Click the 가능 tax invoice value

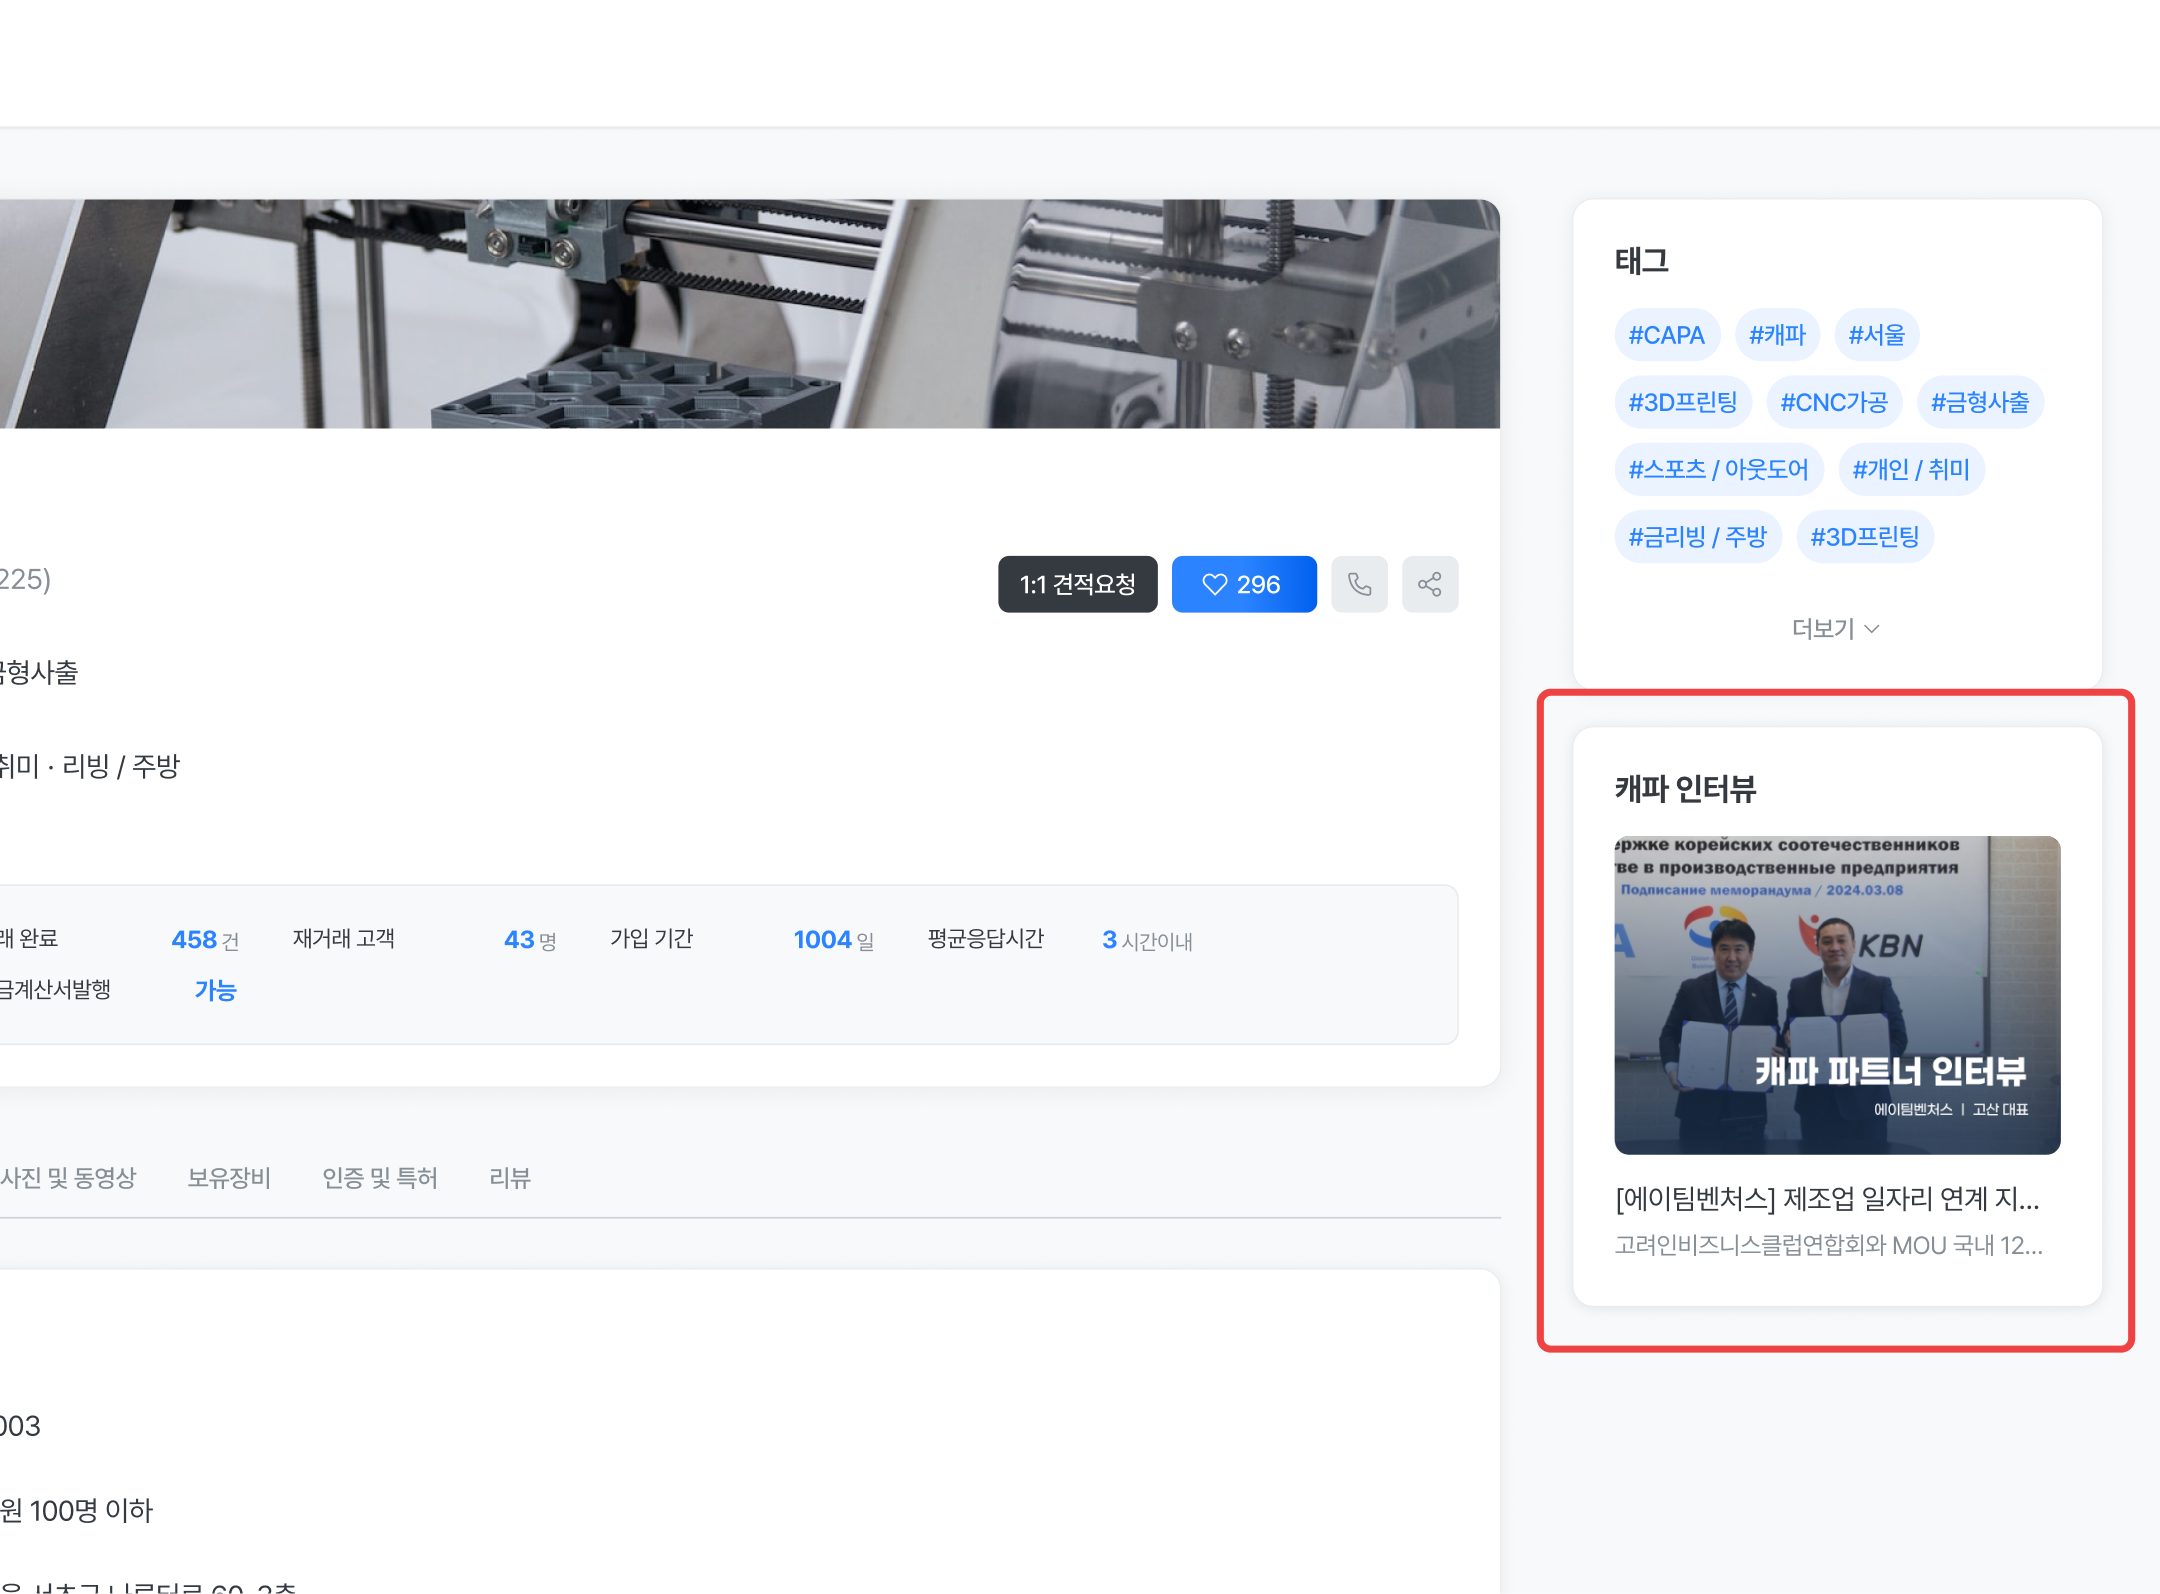tap(215, 990)
